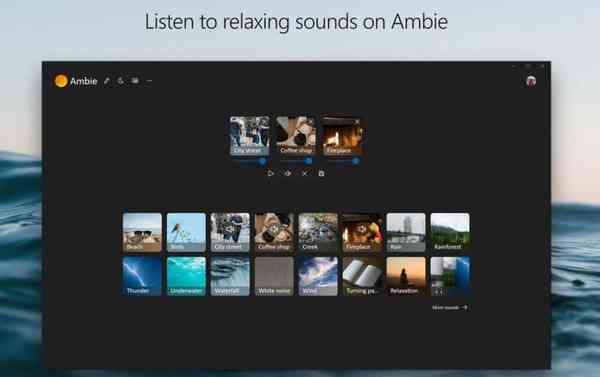
Task: Play the Underwater sound
Action: click(x=186, y=276)
